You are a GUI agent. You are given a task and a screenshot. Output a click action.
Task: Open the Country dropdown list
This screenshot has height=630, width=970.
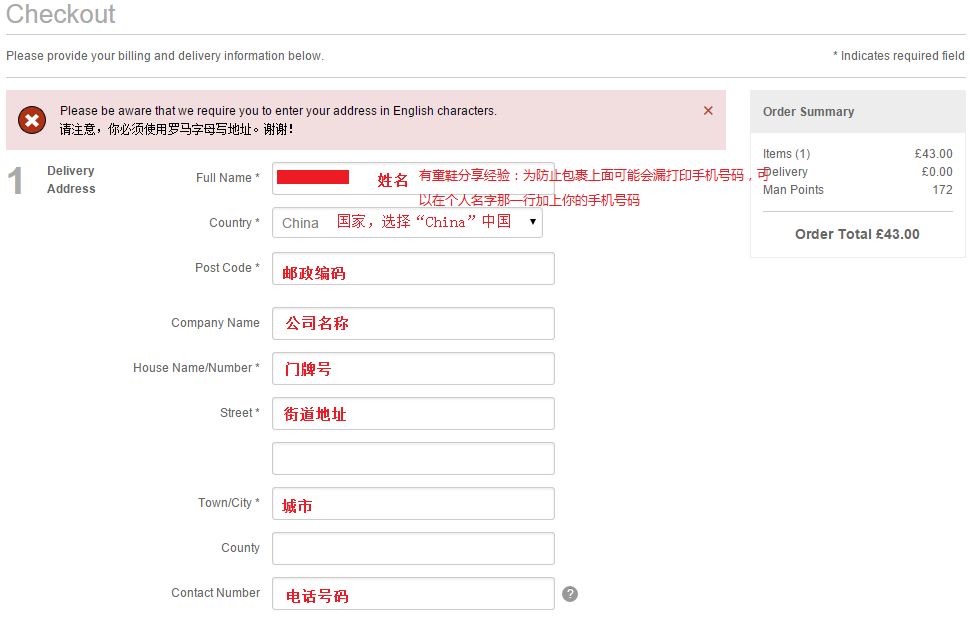[x=407, y=222]
